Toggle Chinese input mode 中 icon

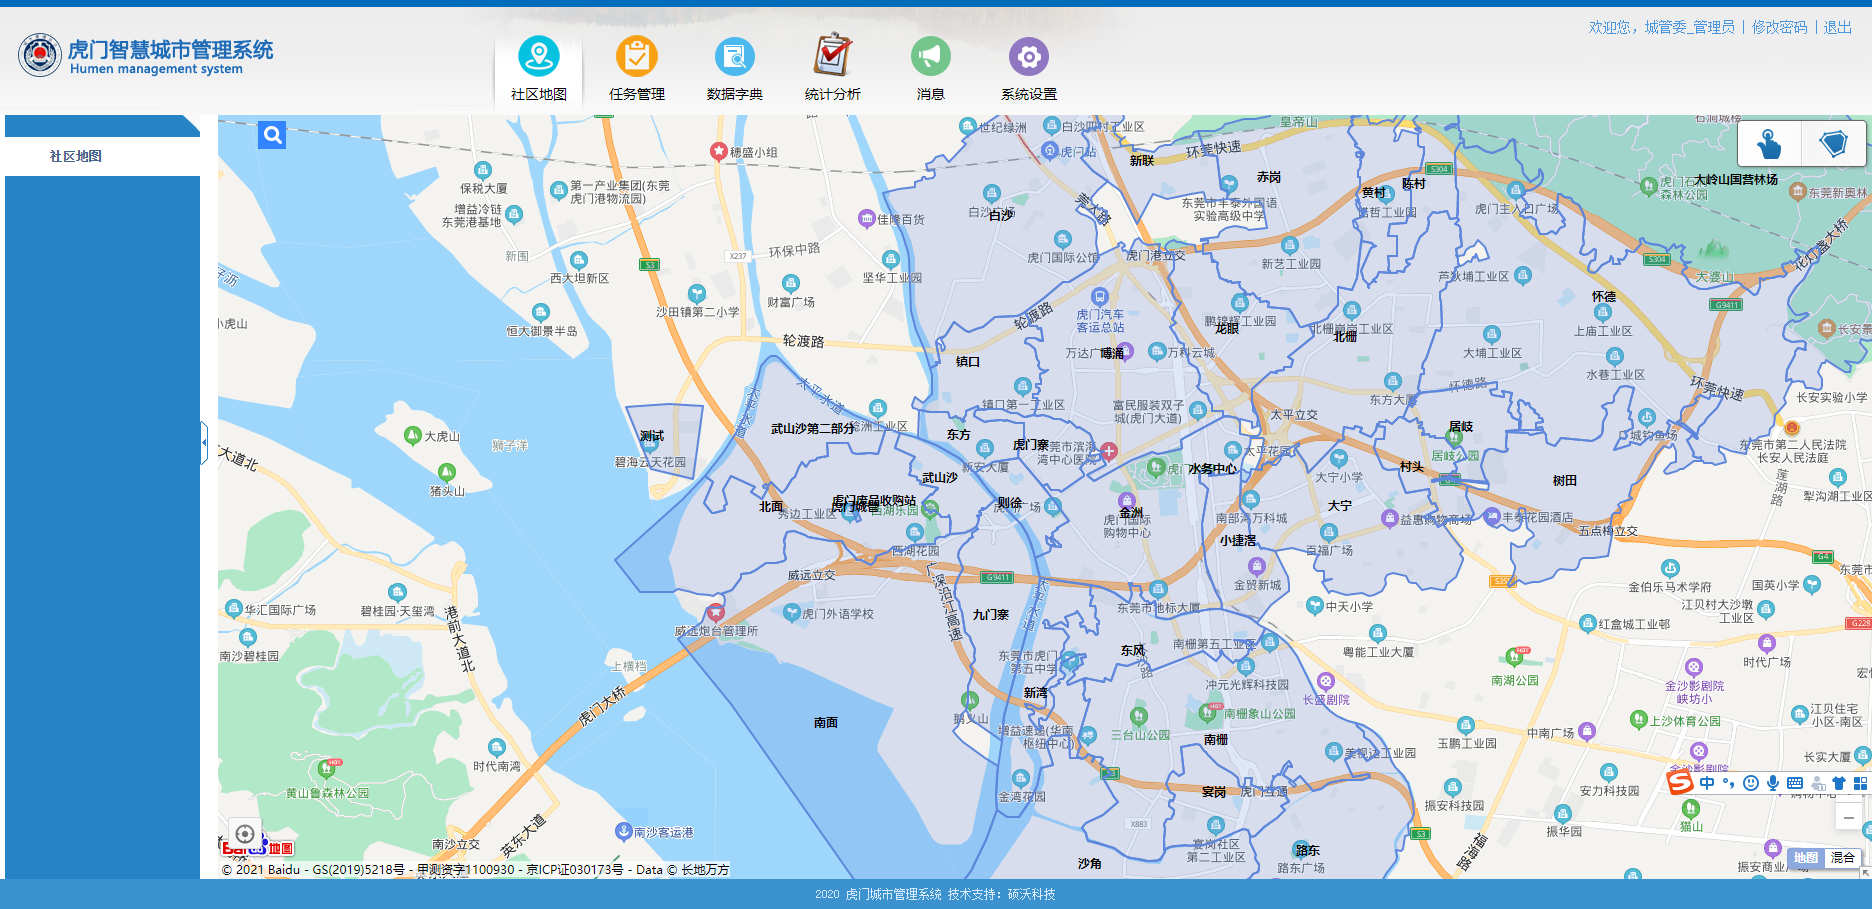click(x=1707, y=783)
